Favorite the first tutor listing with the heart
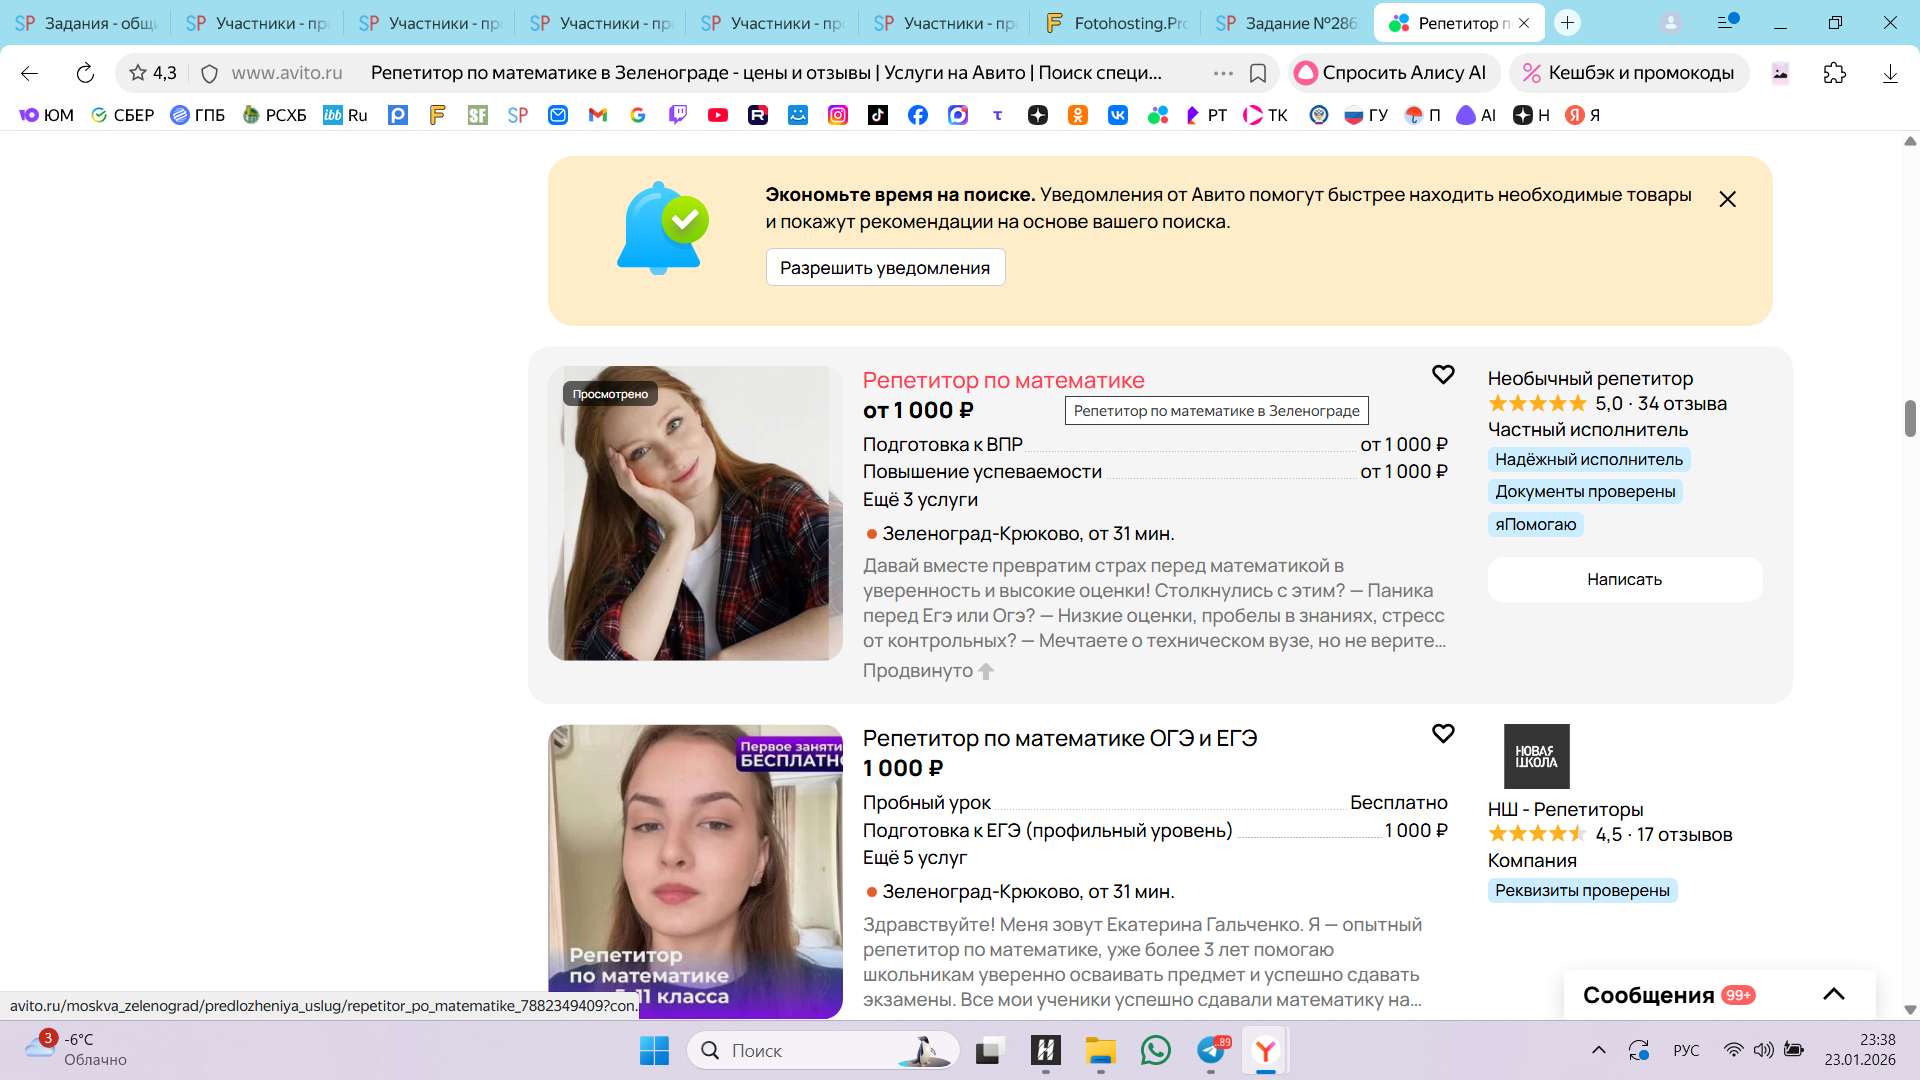This screenshot has width=1920, height=1080. 1442,374
